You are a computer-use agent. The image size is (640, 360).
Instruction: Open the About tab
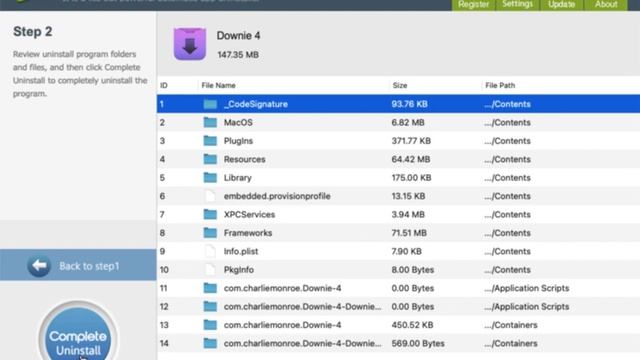point(606,4)
